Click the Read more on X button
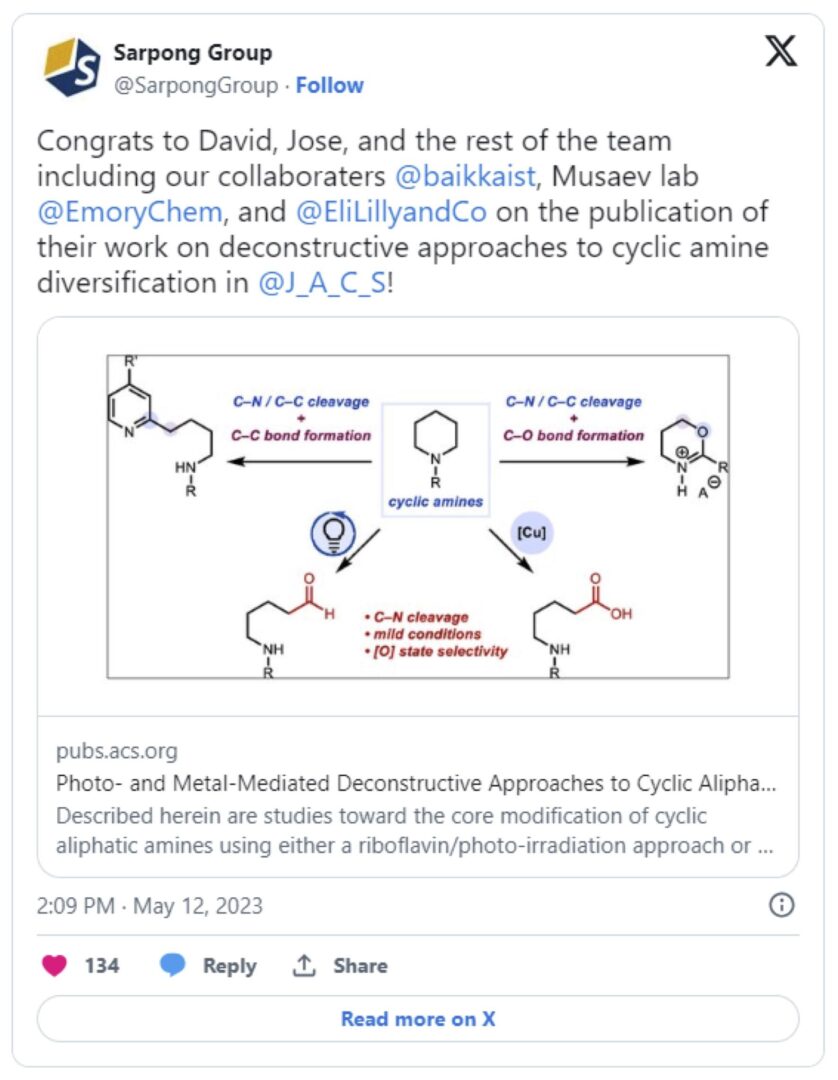The width and height of the screenshot is (838, 1080). (418, 1019)
